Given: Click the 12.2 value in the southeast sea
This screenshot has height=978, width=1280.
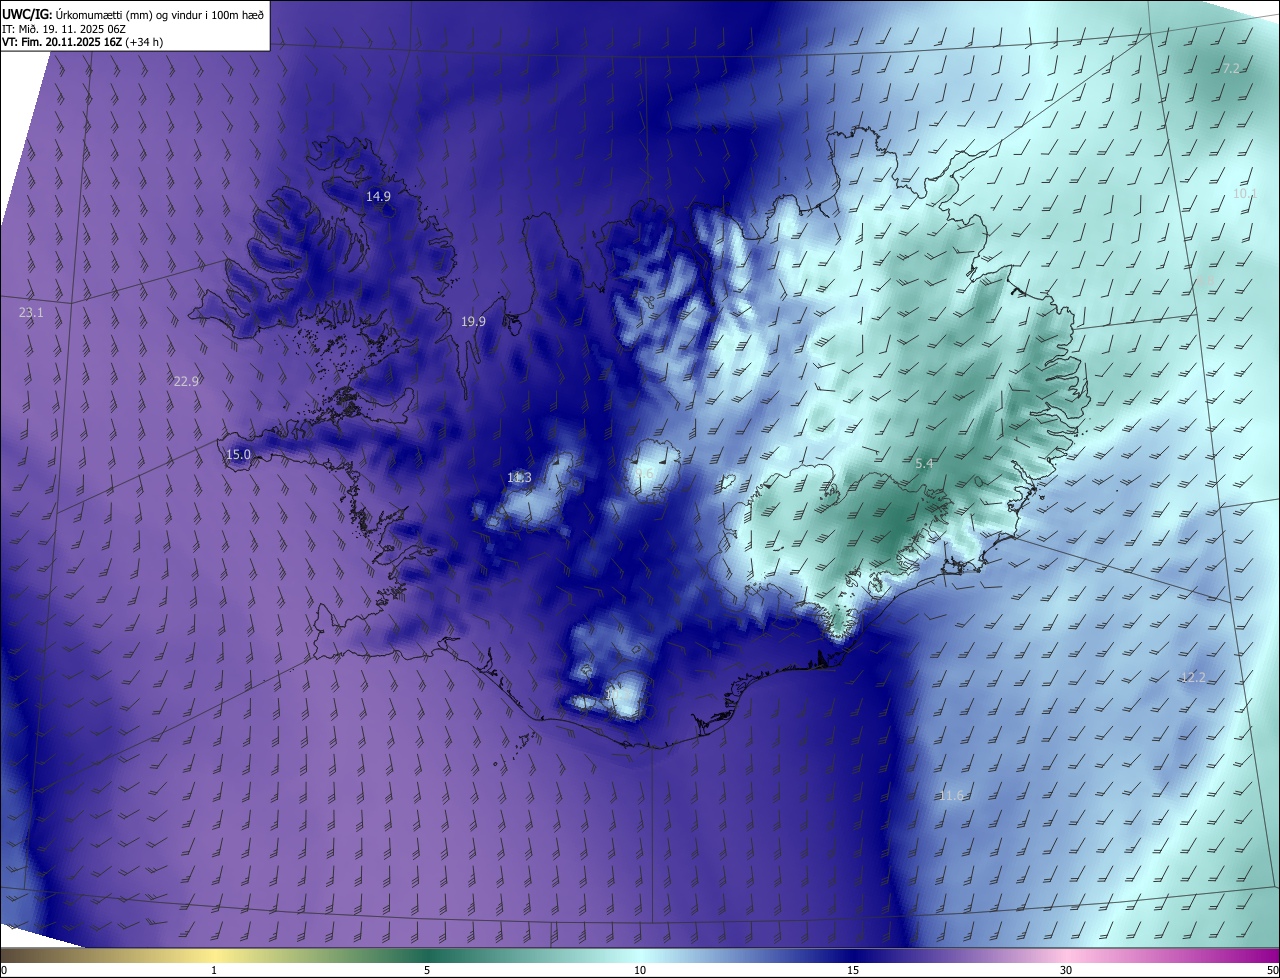Looking at the screenshot, I should (1193, 678).
